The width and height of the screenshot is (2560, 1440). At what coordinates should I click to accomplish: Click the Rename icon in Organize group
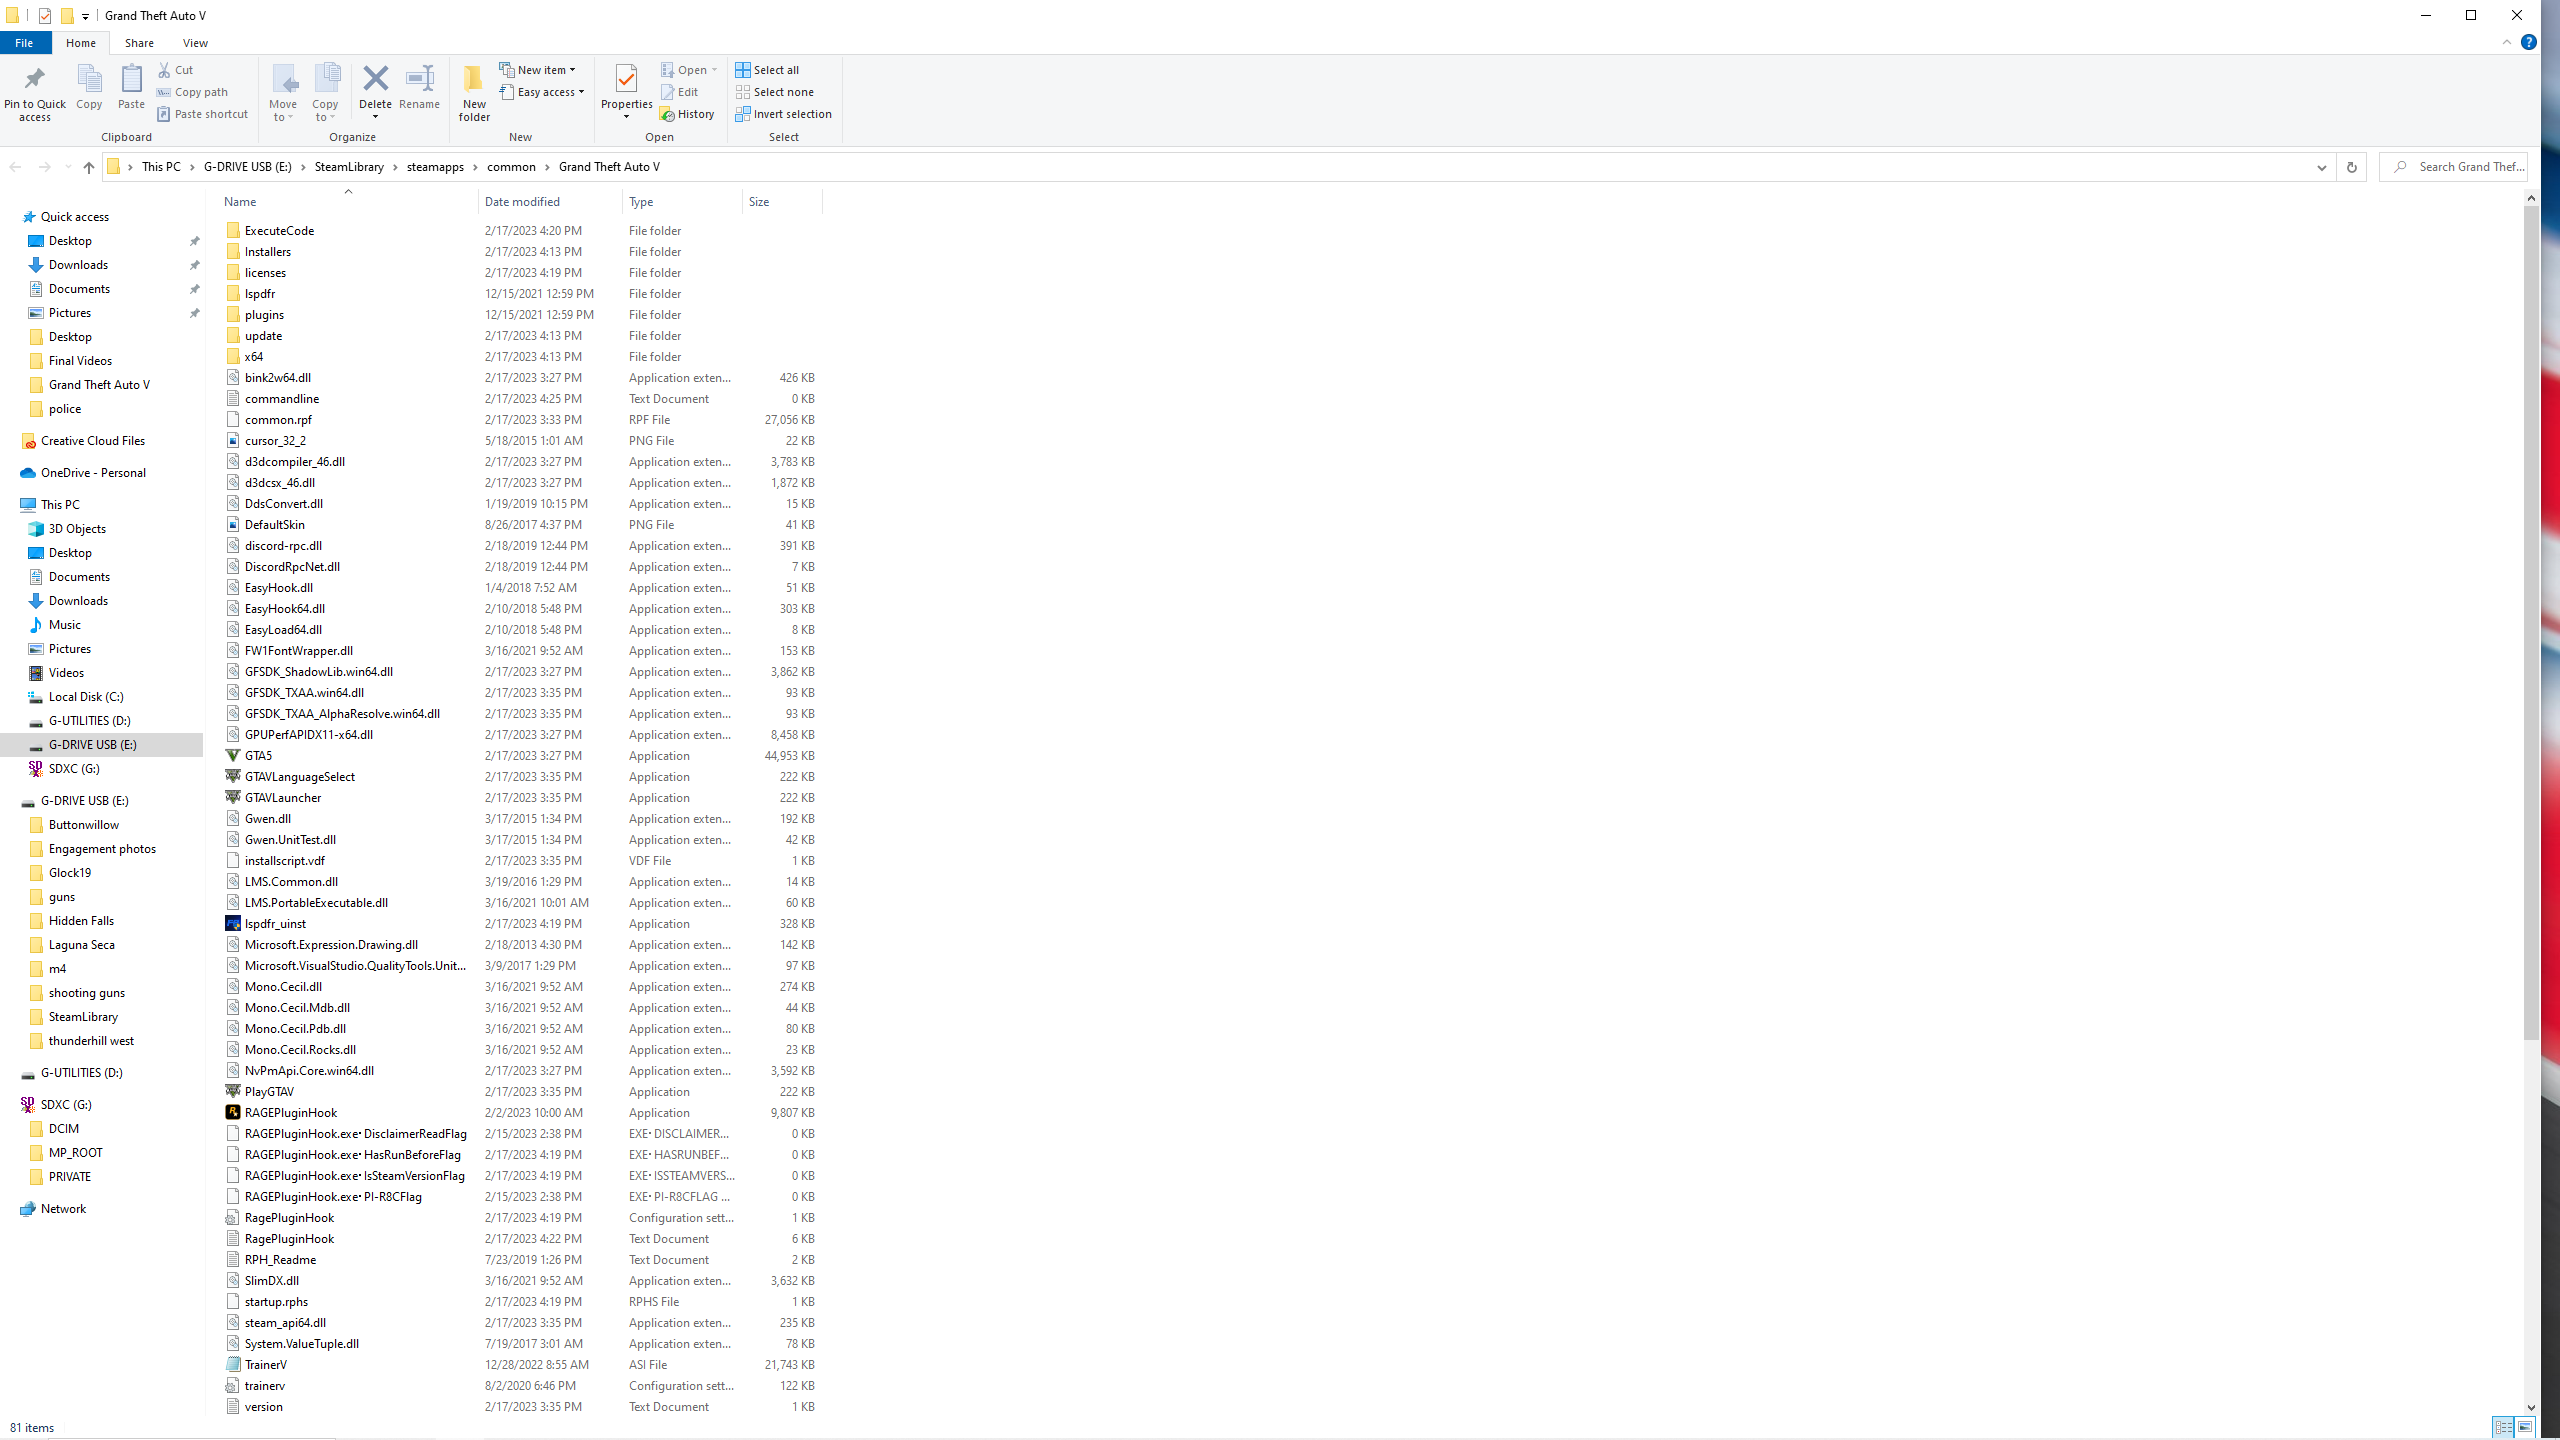(419, 80)
